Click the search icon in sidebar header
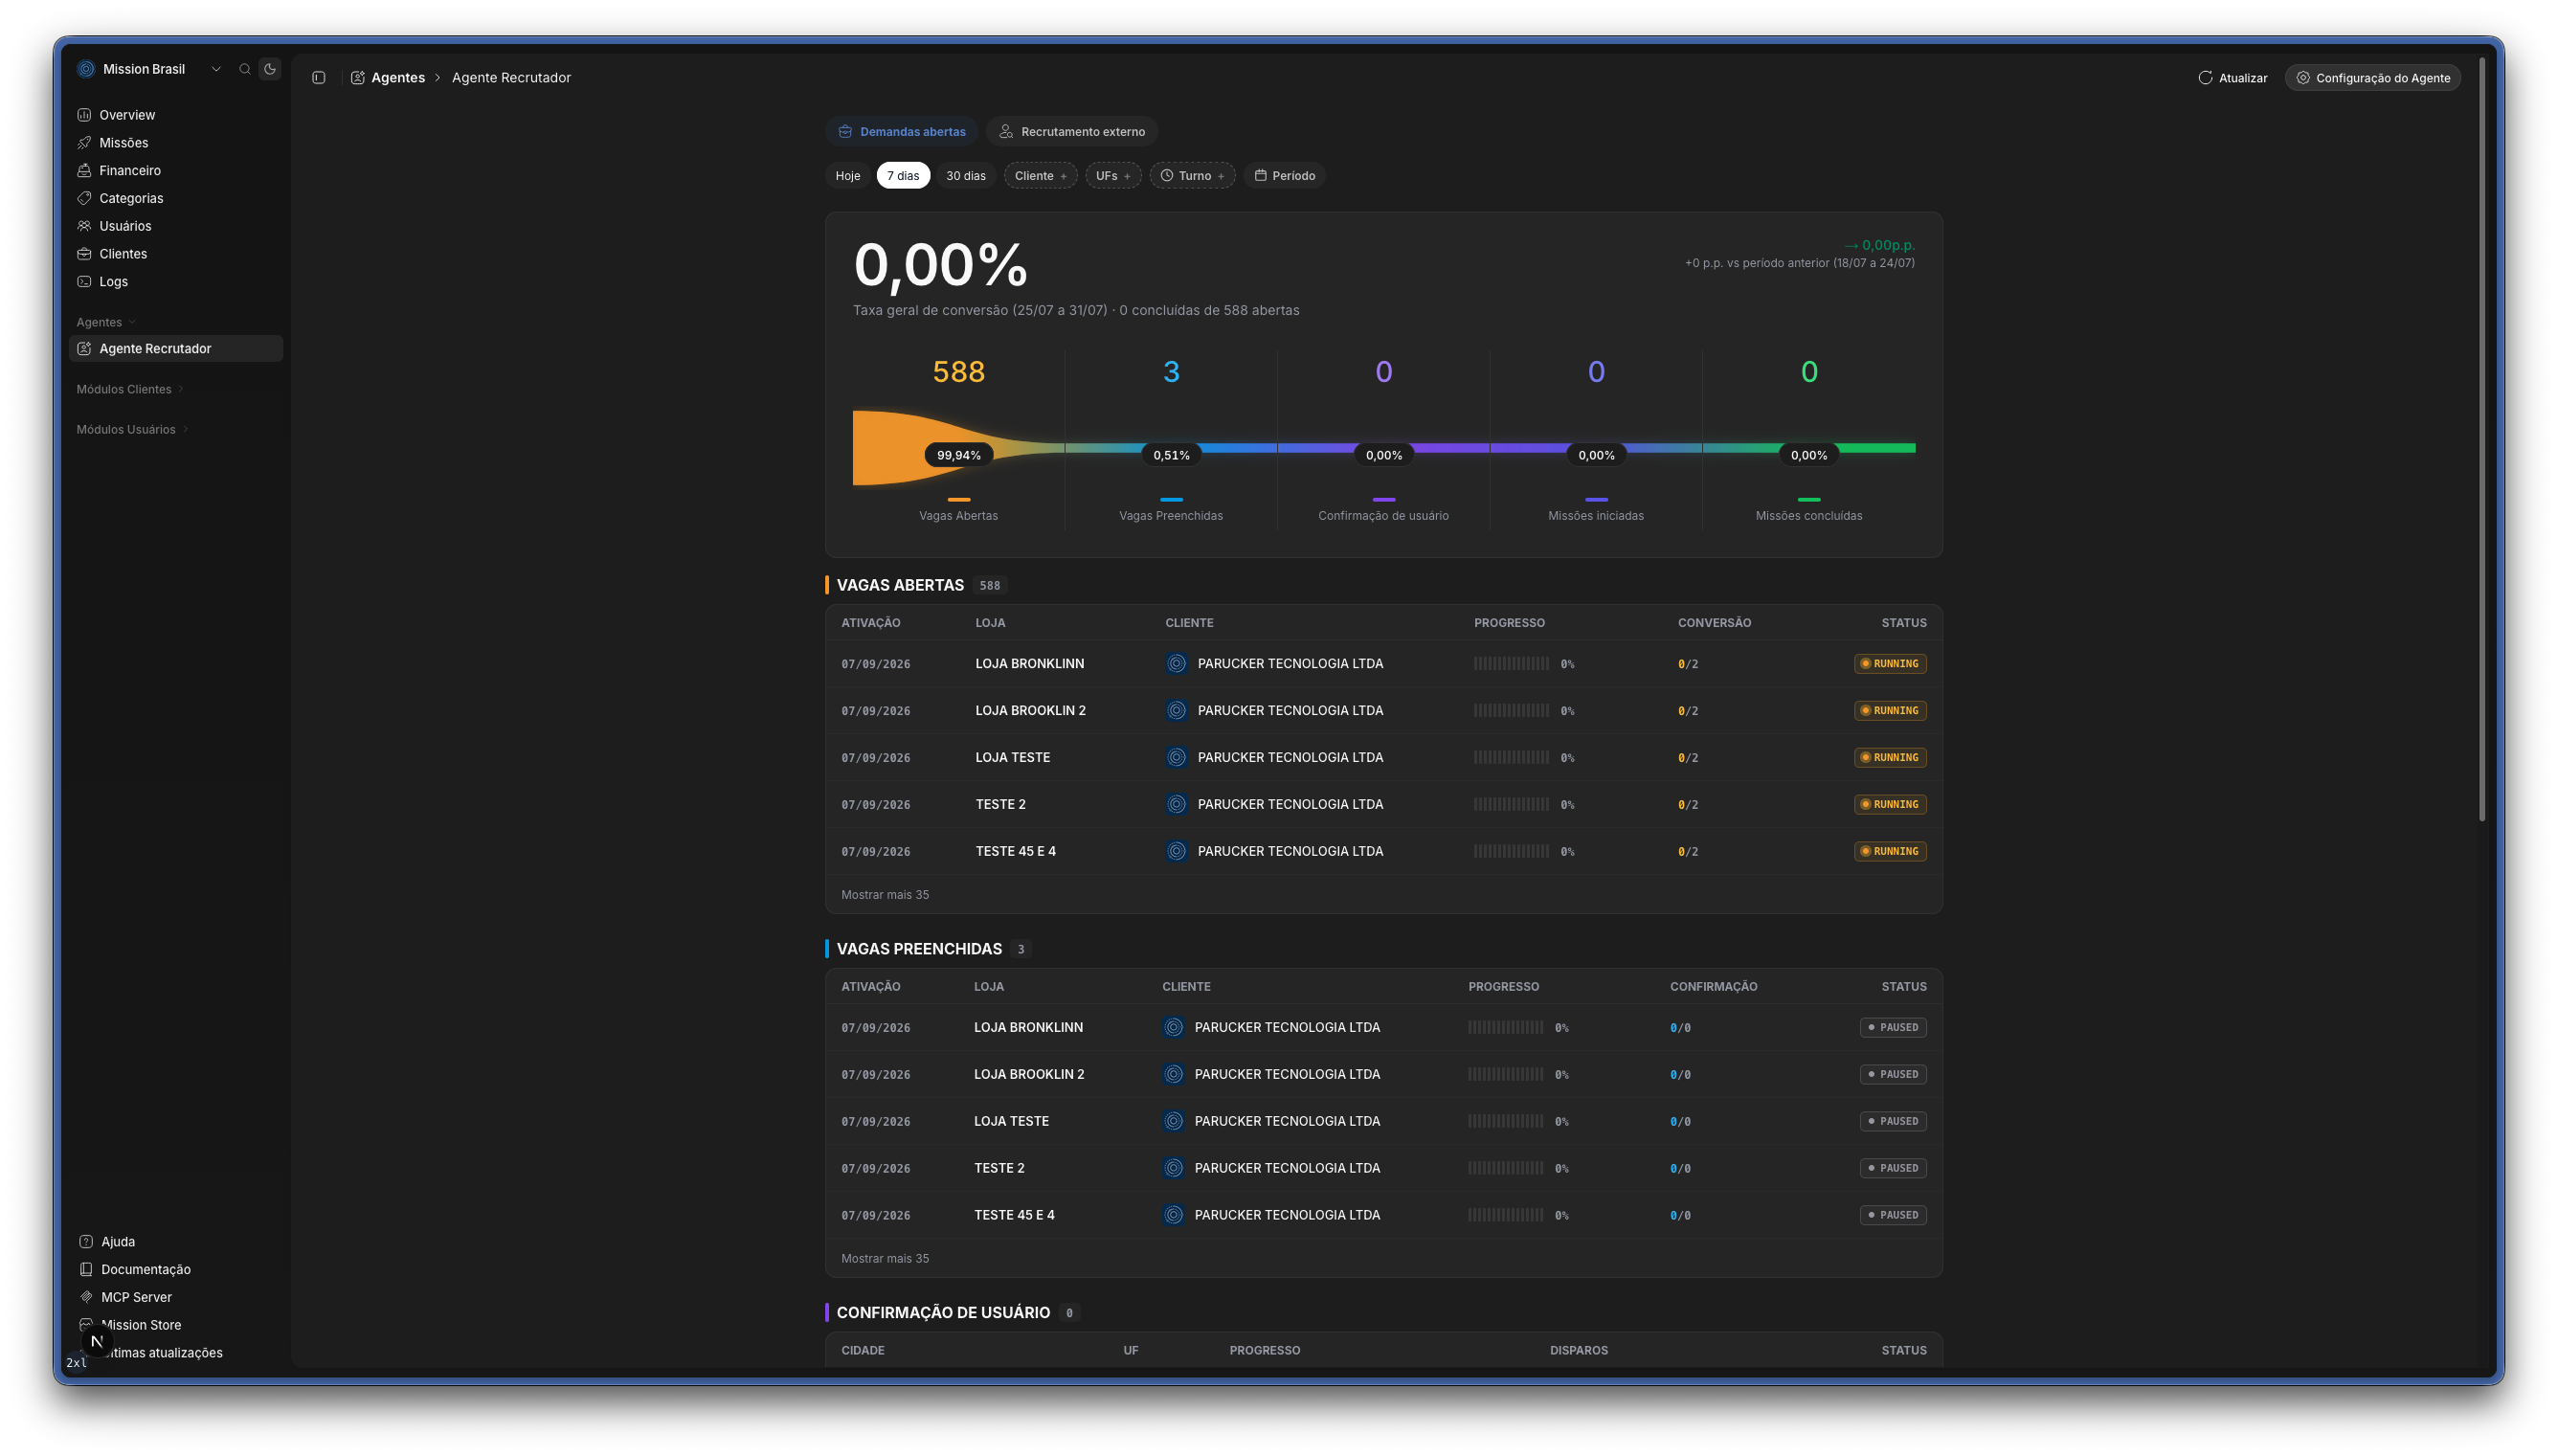2558x1456 pixels. [x=244, y=69]
